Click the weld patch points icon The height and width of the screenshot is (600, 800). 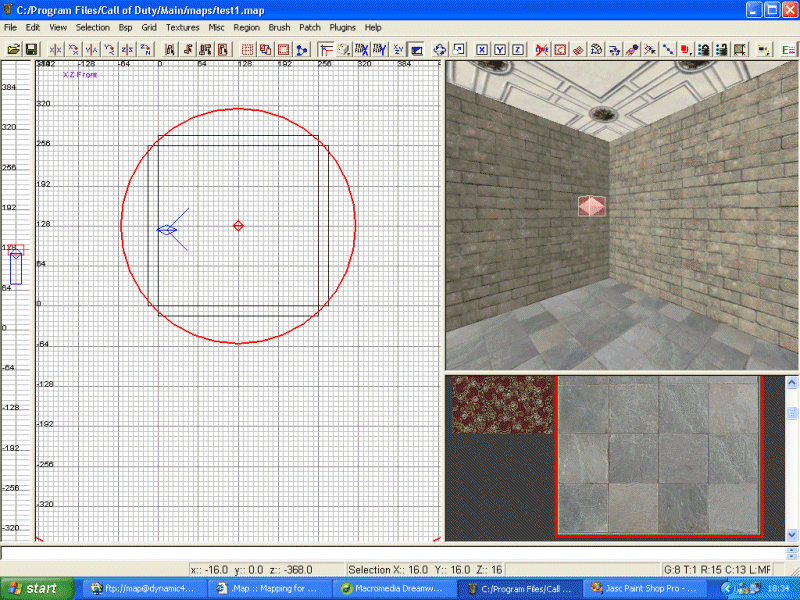click(632, 49)
